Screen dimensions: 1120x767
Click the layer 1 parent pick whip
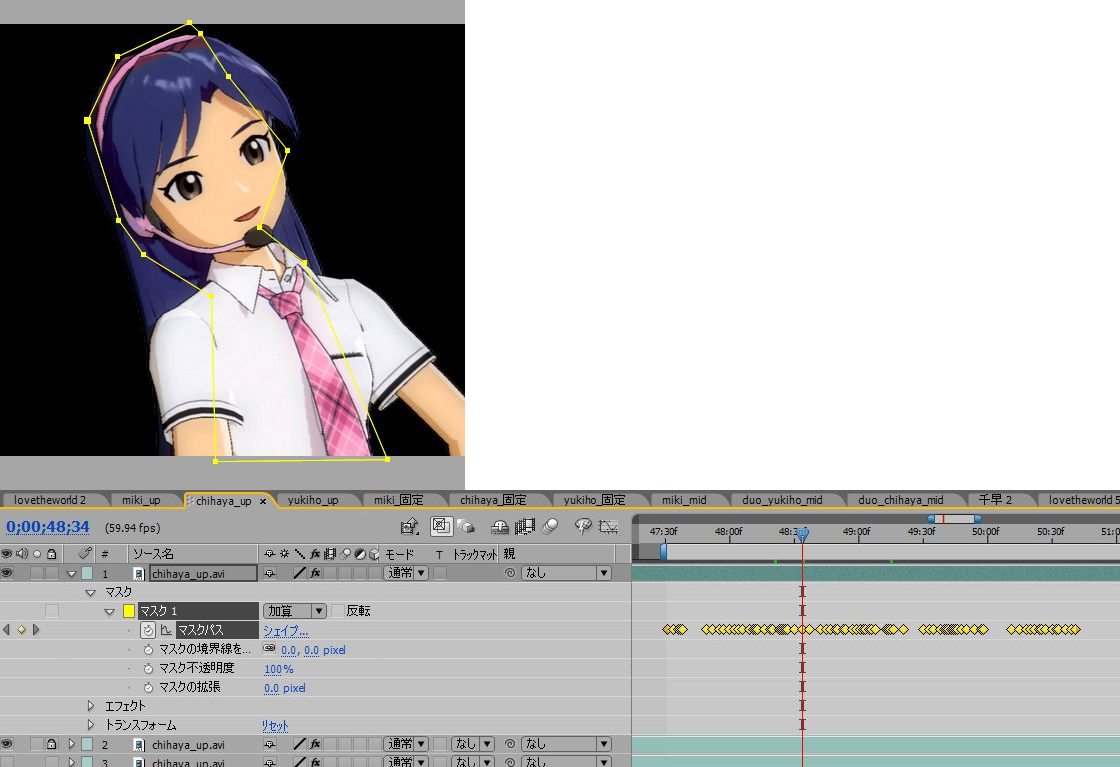tap(510, 573)
